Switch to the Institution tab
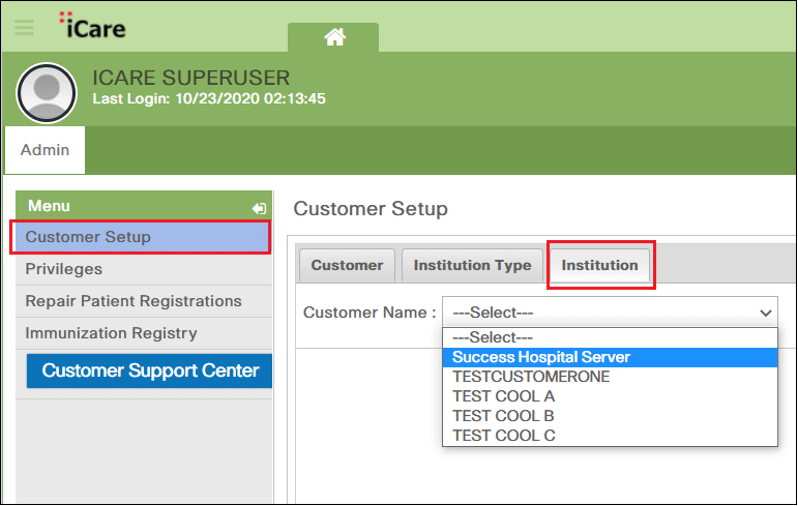 600,265
